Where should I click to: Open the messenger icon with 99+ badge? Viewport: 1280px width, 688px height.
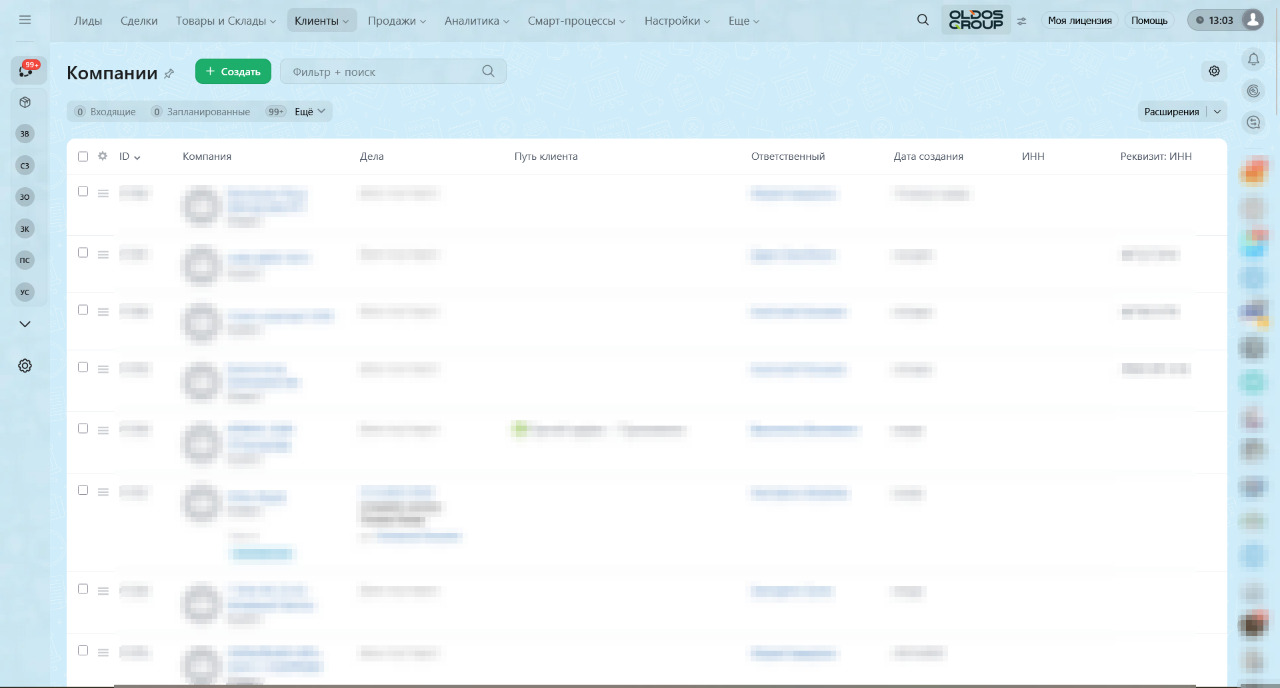26,70
